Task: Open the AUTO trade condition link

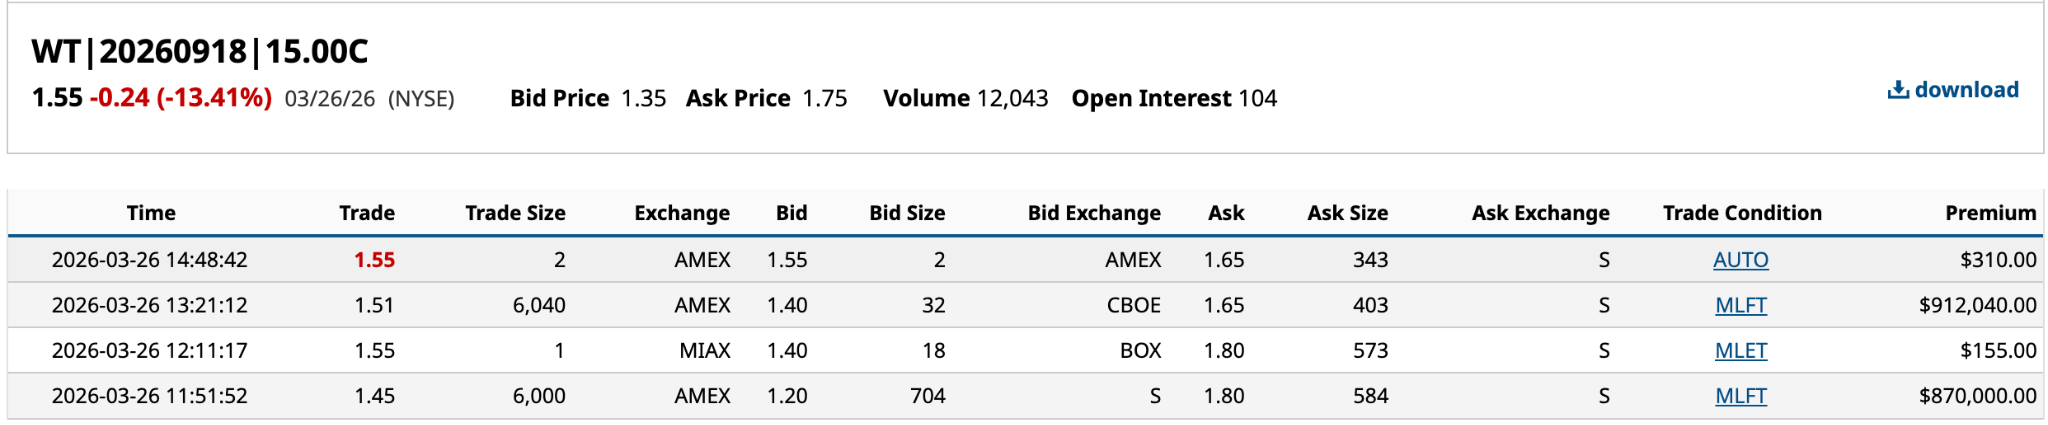Action: point(1740,260)
